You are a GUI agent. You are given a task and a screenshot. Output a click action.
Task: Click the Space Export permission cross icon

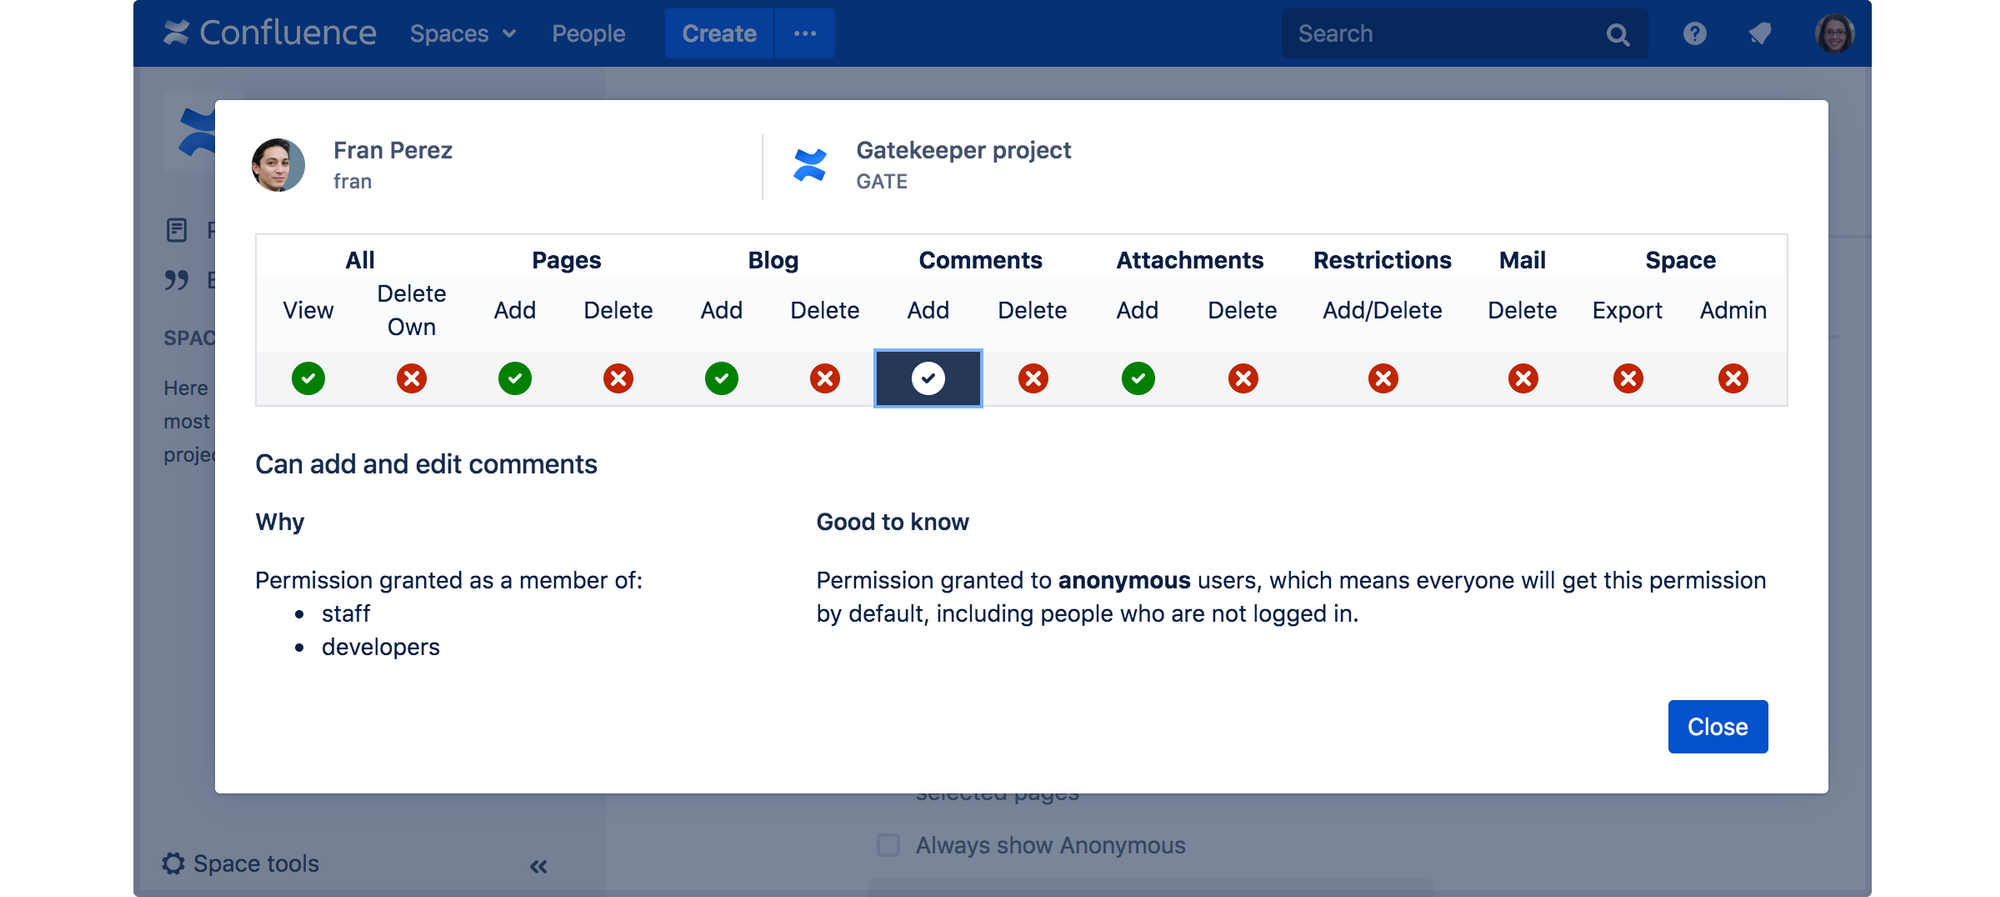[1628, 379]
